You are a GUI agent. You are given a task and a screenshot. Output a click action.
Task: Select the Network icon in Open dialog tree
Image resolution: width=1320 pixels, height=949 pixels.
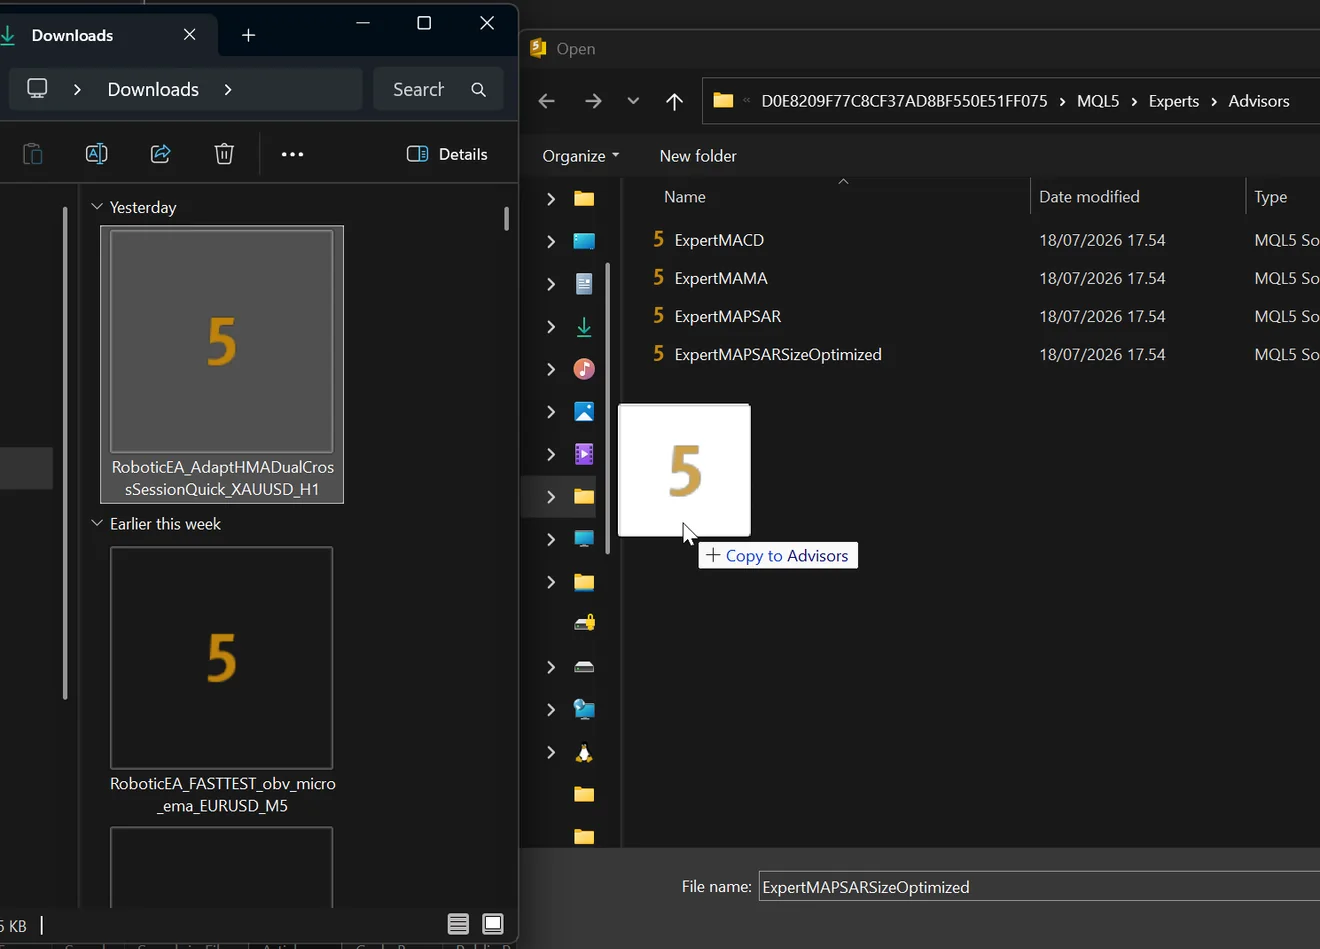(x=584, y=709)
